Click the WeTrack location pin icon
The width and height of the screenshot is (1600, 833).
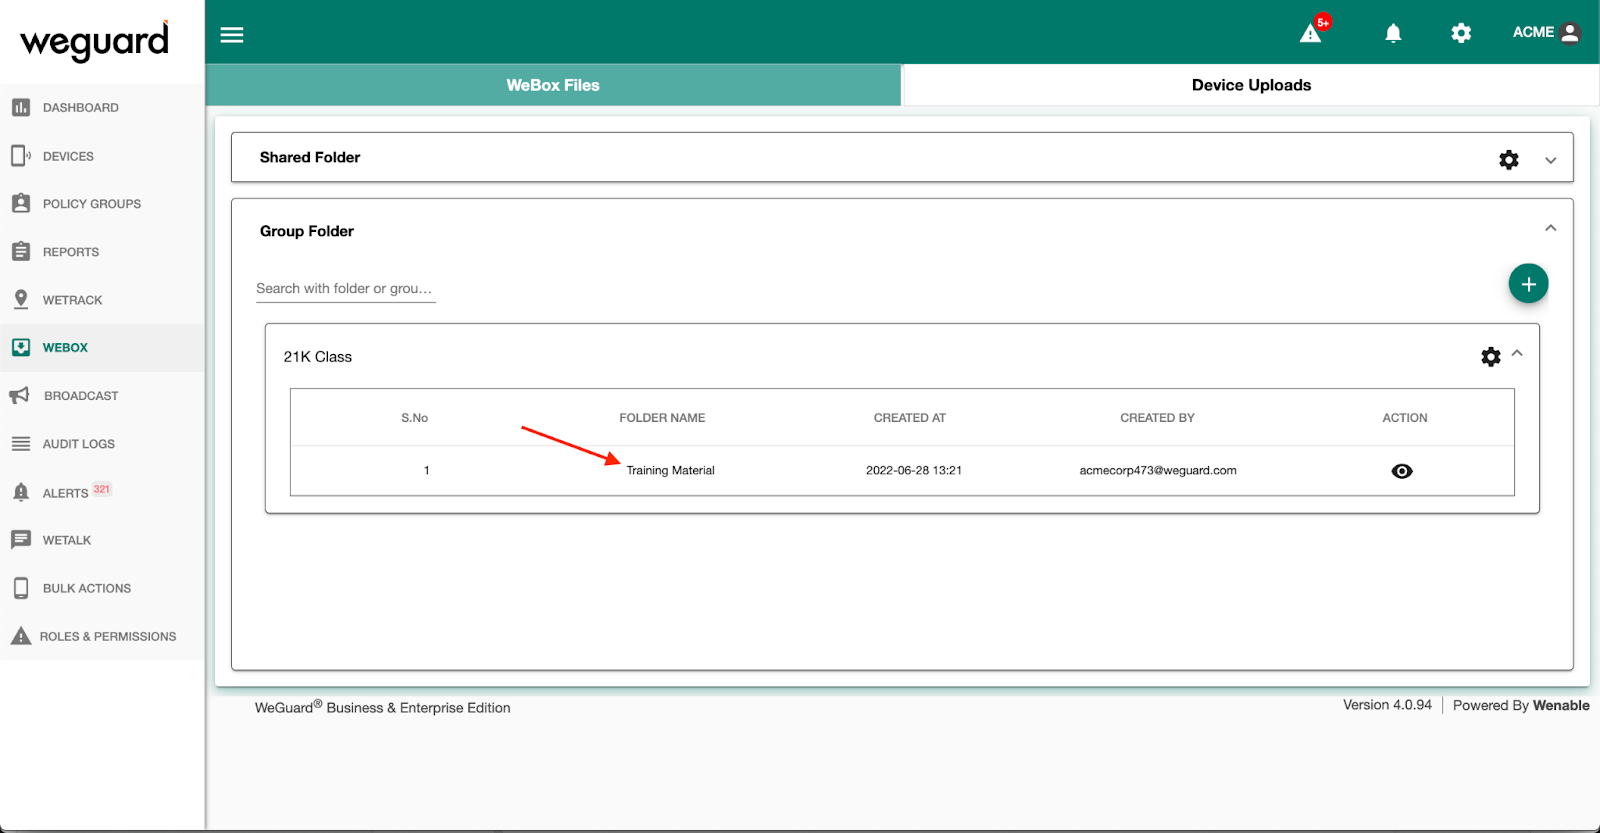pos(21,299)
